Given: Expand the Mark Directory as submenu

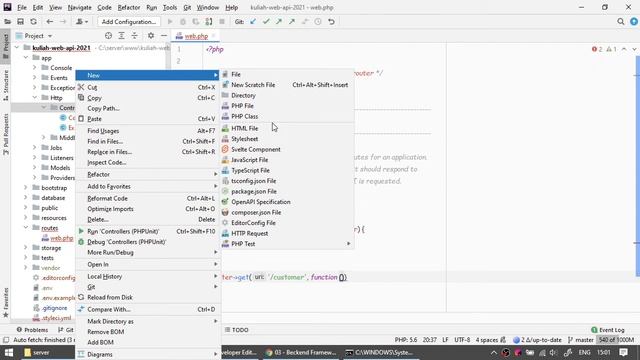Looking at the screenshot, I should [148, 321].
